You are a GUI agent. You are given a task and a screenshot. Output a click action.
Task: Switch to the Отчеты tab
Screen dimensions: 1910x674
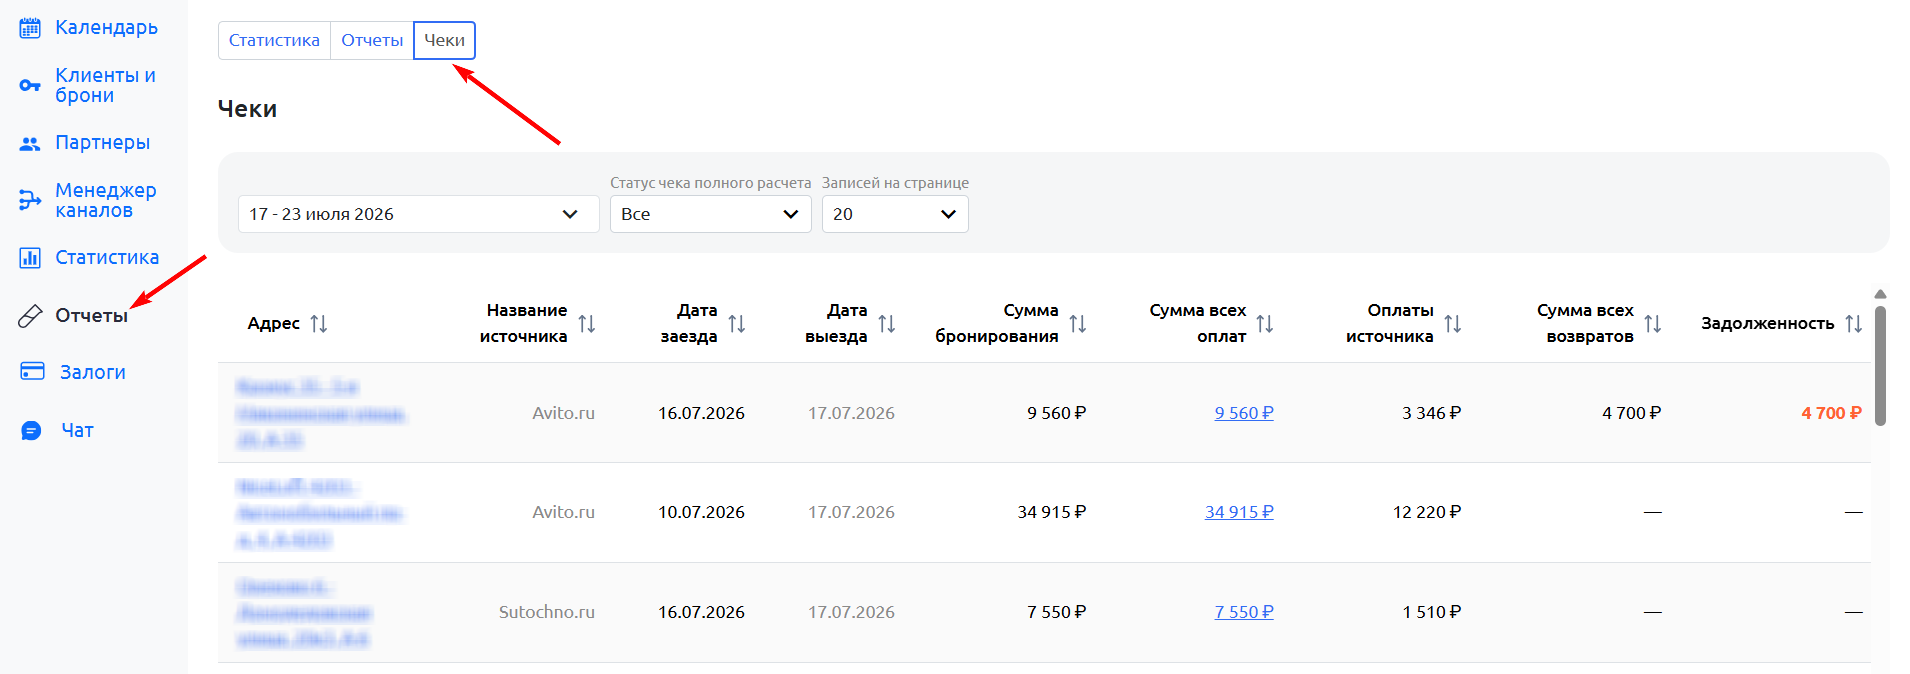[372, 40]
